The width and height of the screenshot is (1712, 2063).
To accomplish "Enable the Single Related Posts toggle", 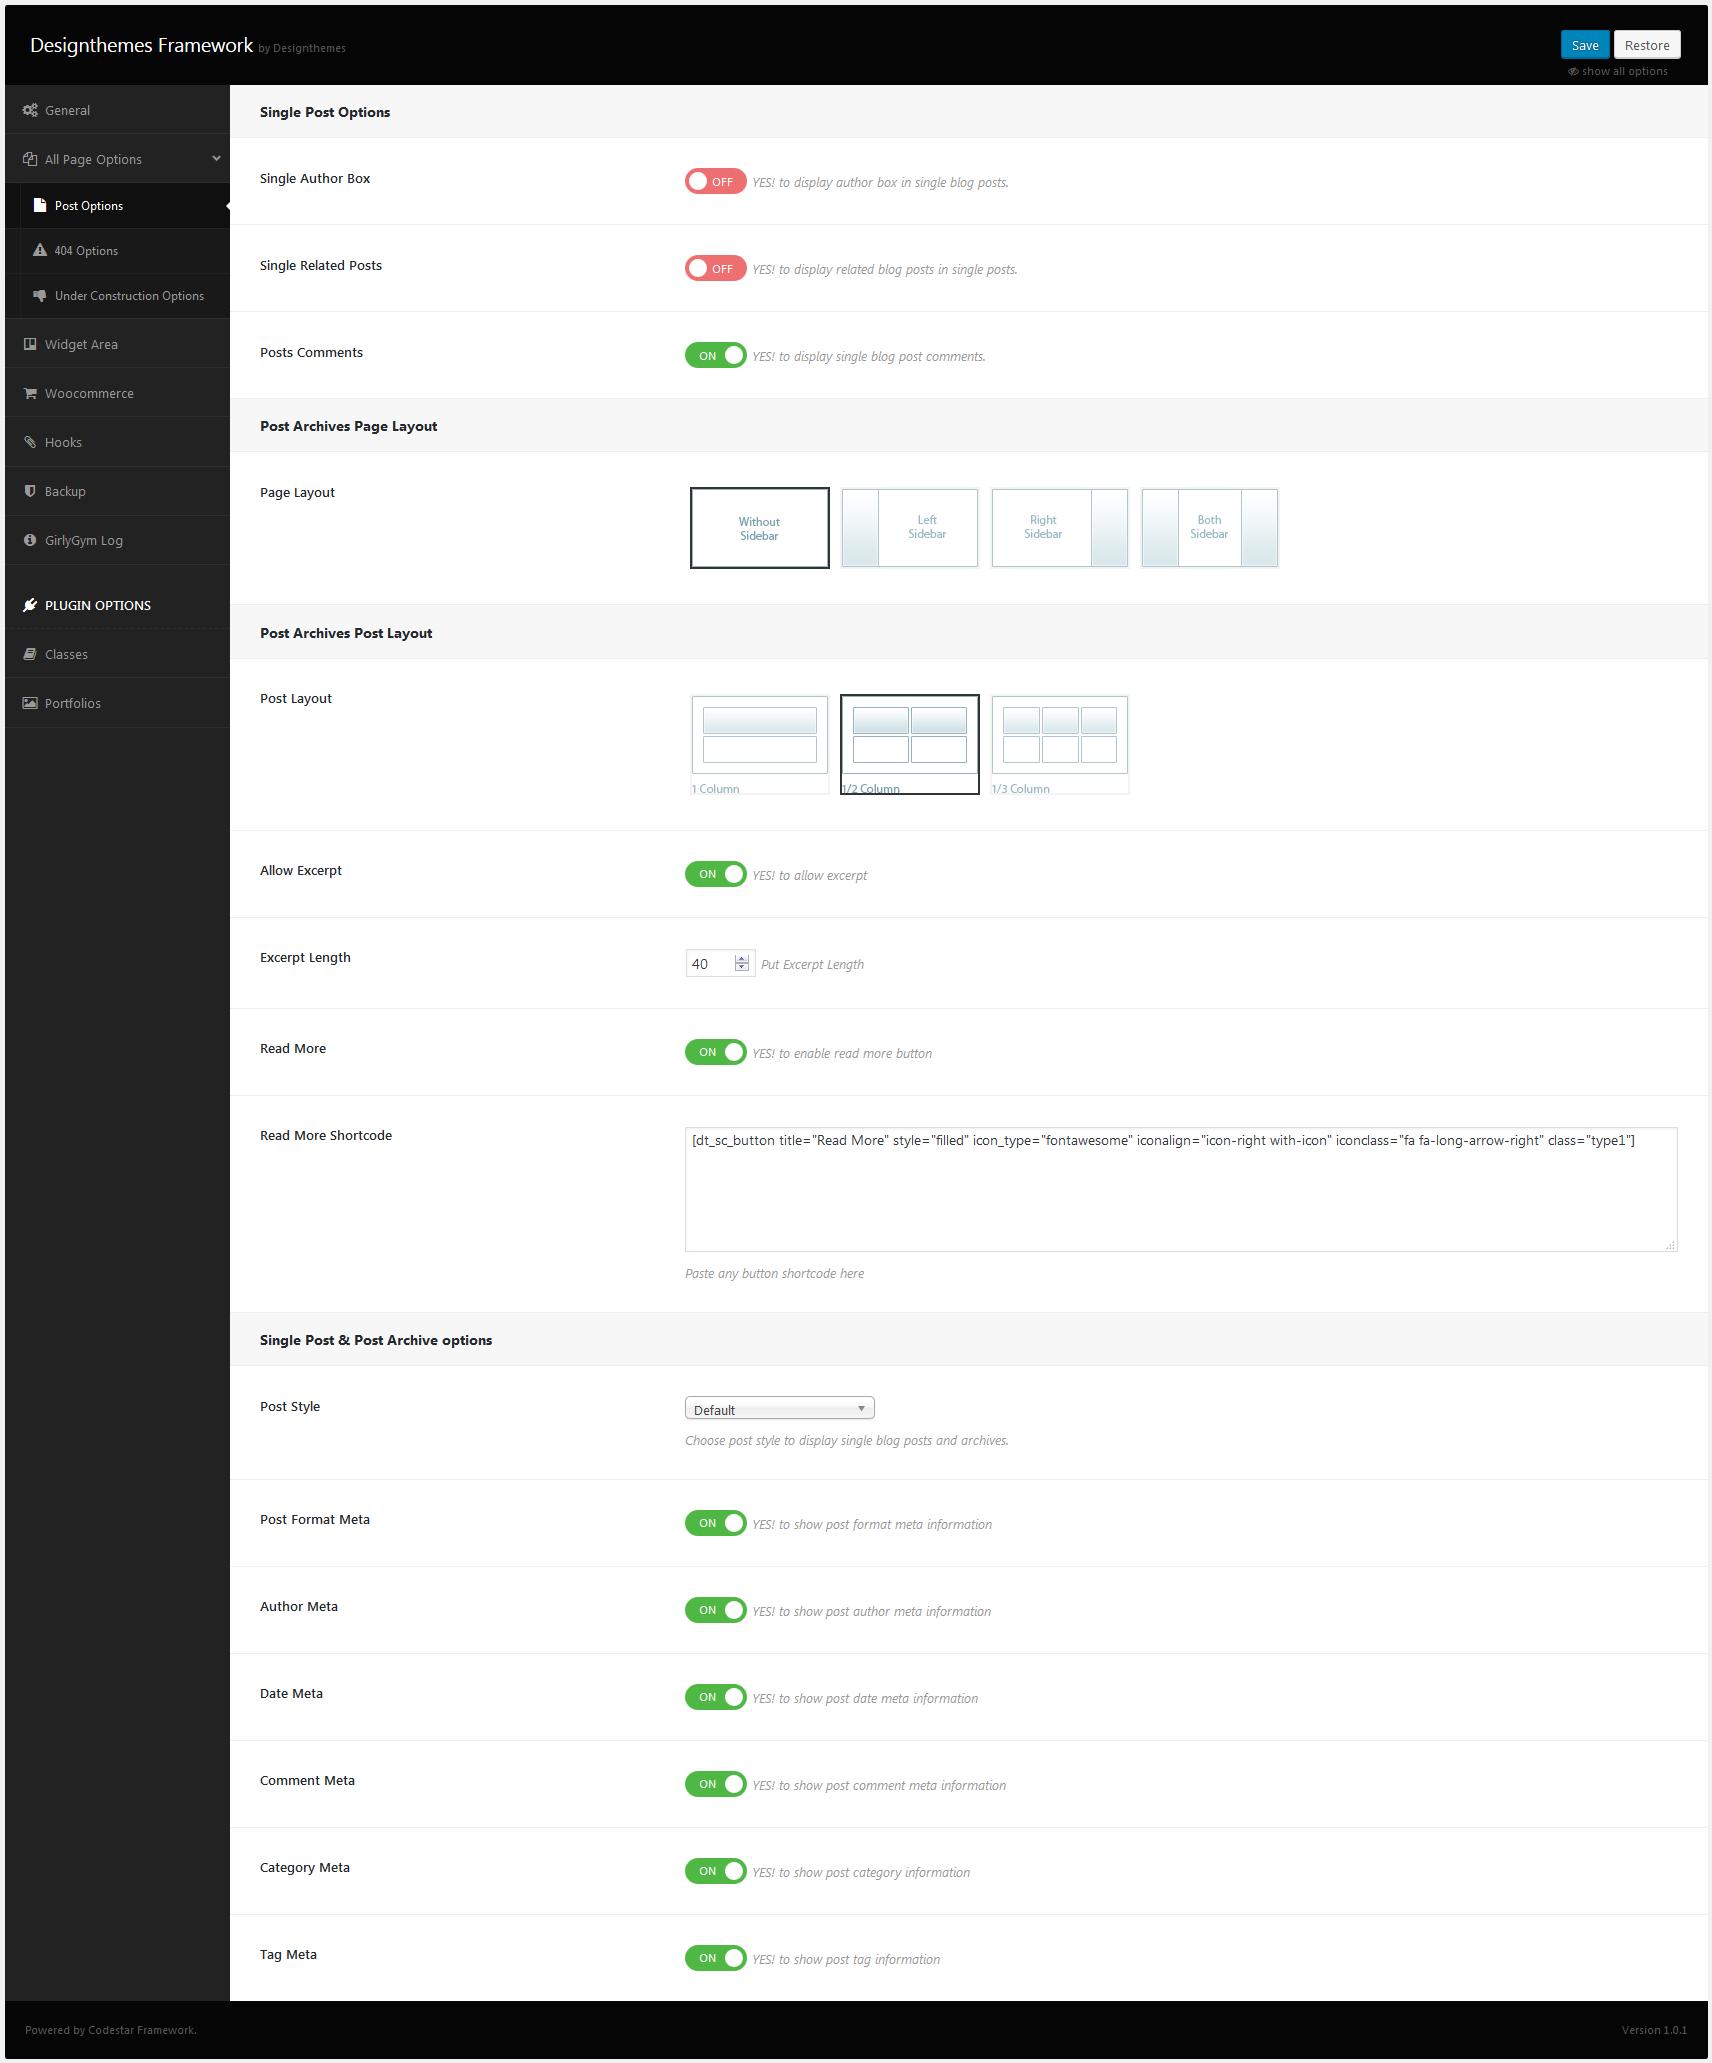I will [x=715, y=268].
